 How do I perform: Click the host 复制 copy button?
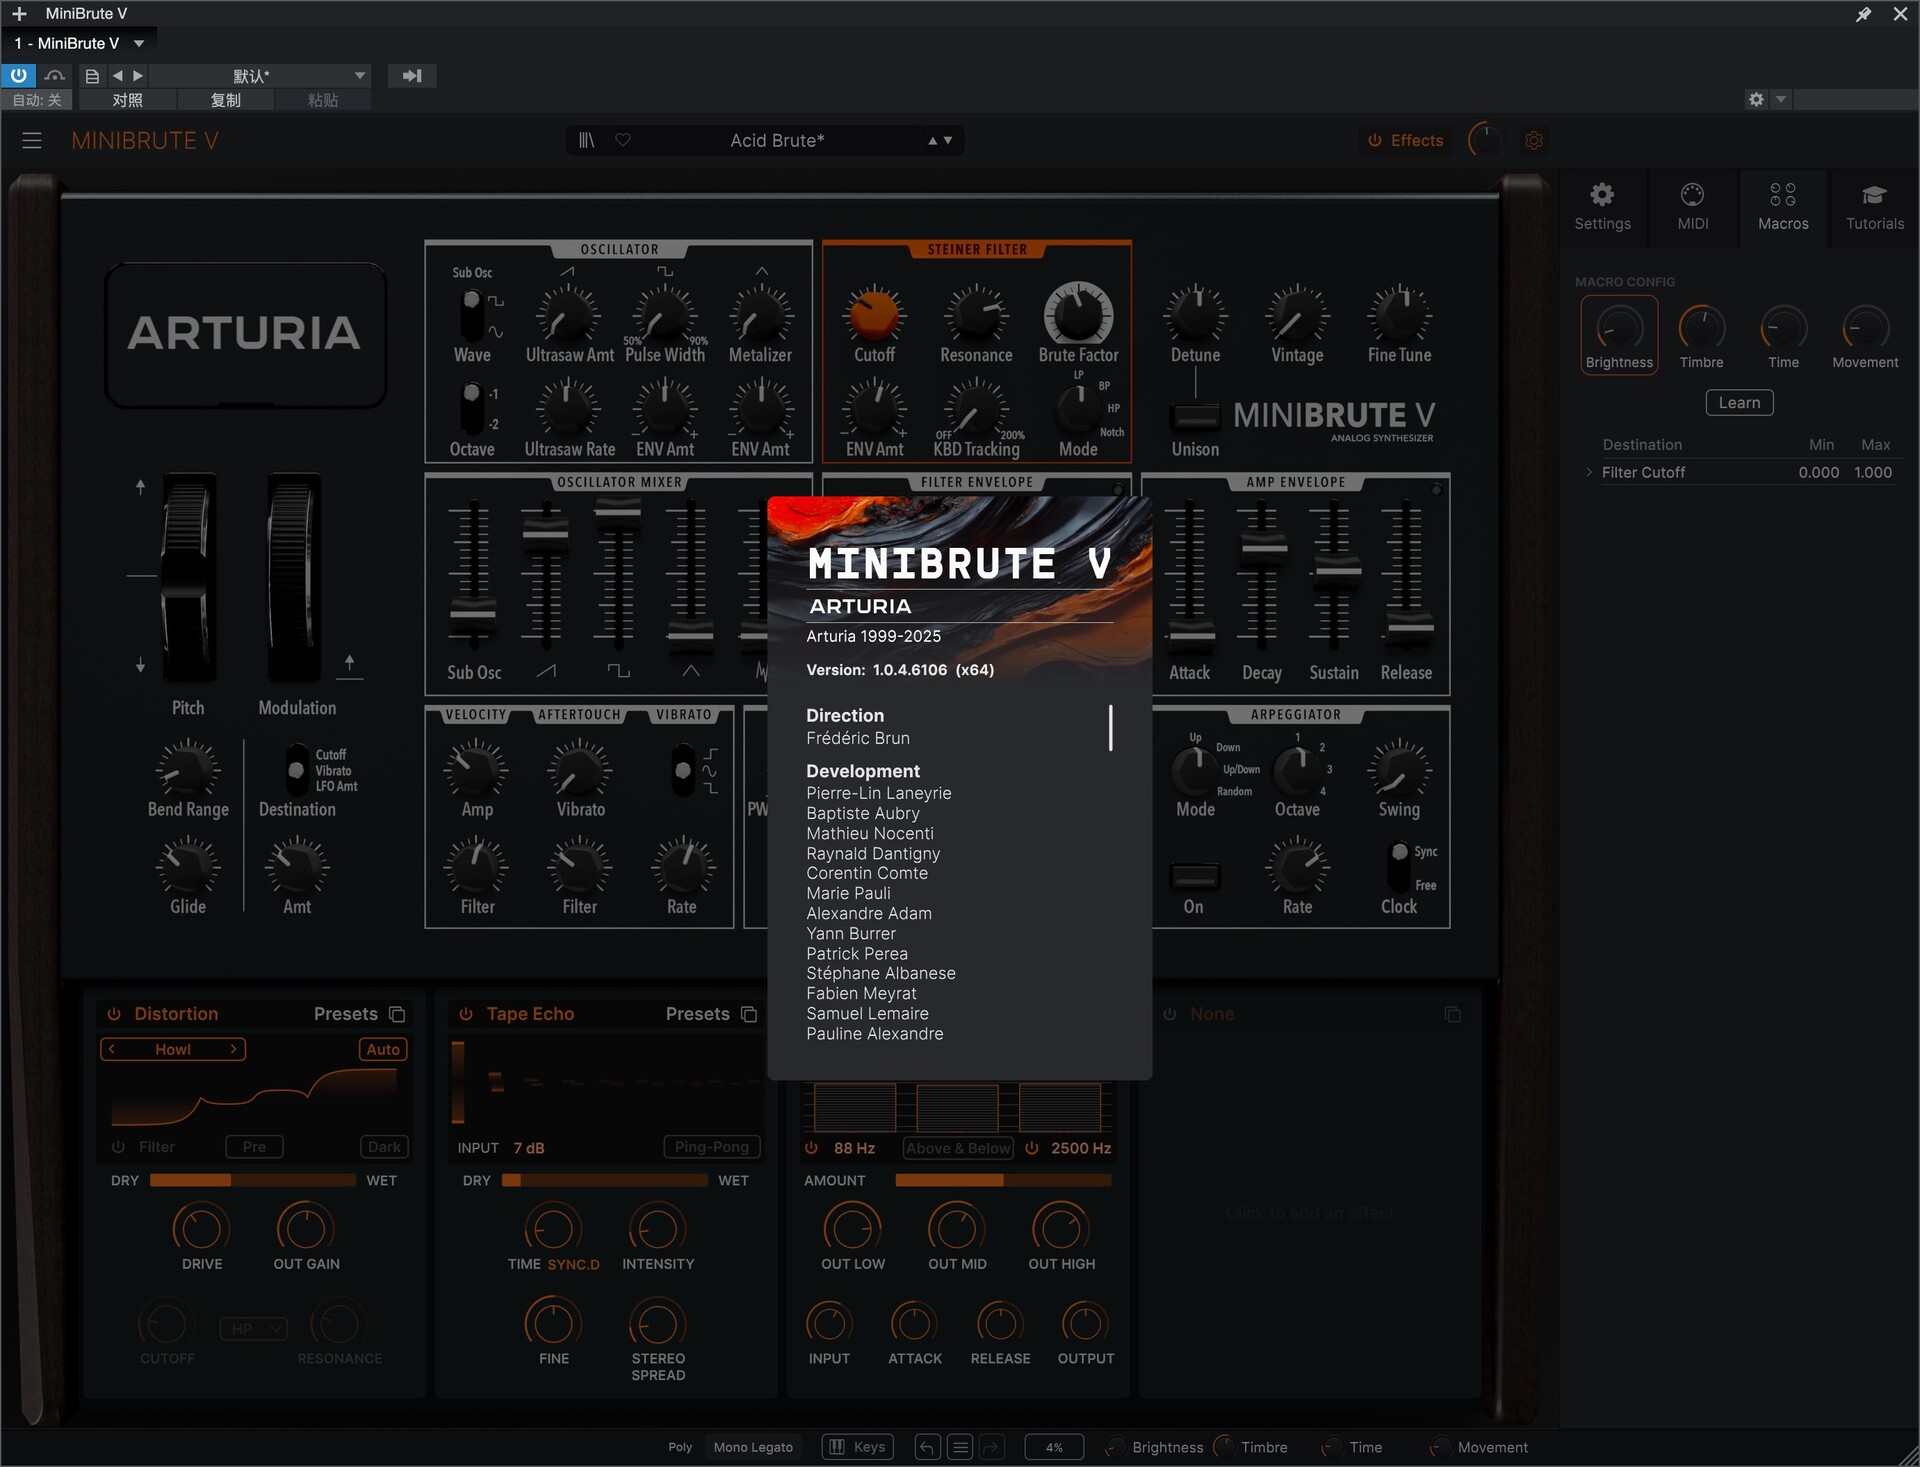pos(225,100)
